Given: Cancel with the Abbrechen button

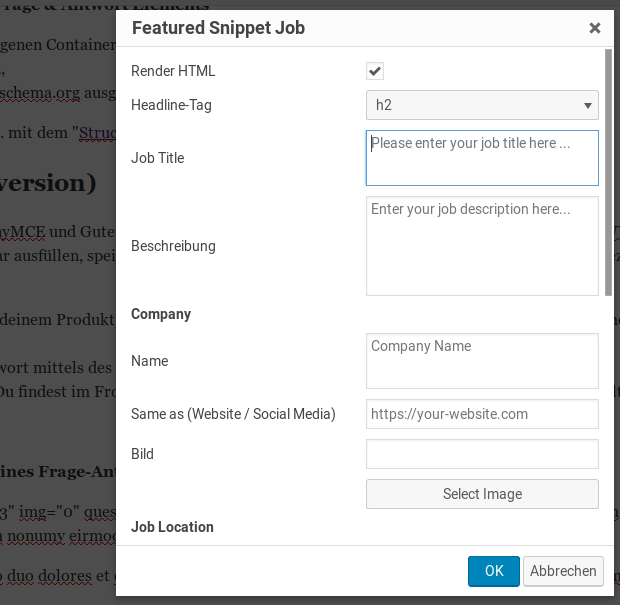Looking at the screenshot, I should click(563, 571).
